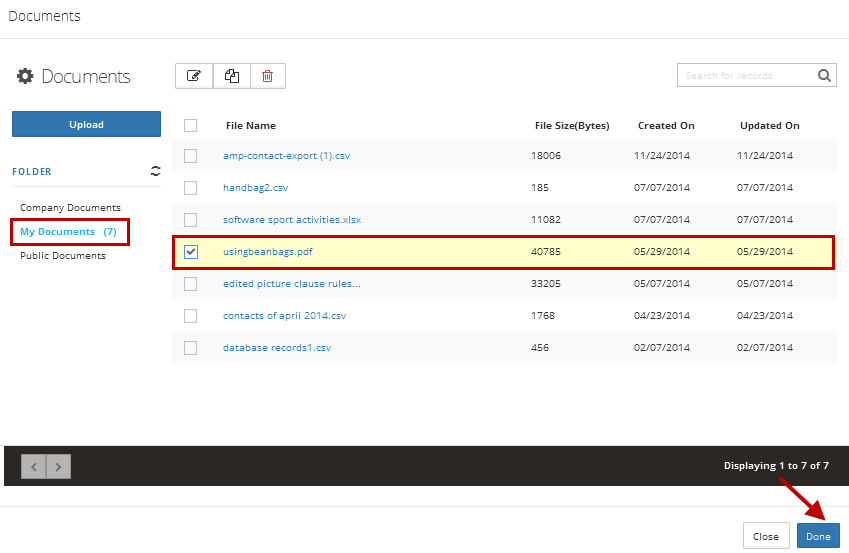This screenshot has width=849, height=553.
Task: Open the Company Documents folder
Action: click(x=70, y=208)
